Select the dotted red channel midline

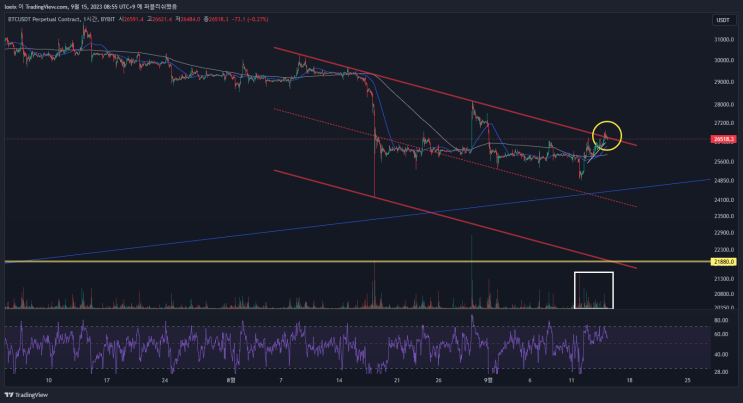click(455, 158)
